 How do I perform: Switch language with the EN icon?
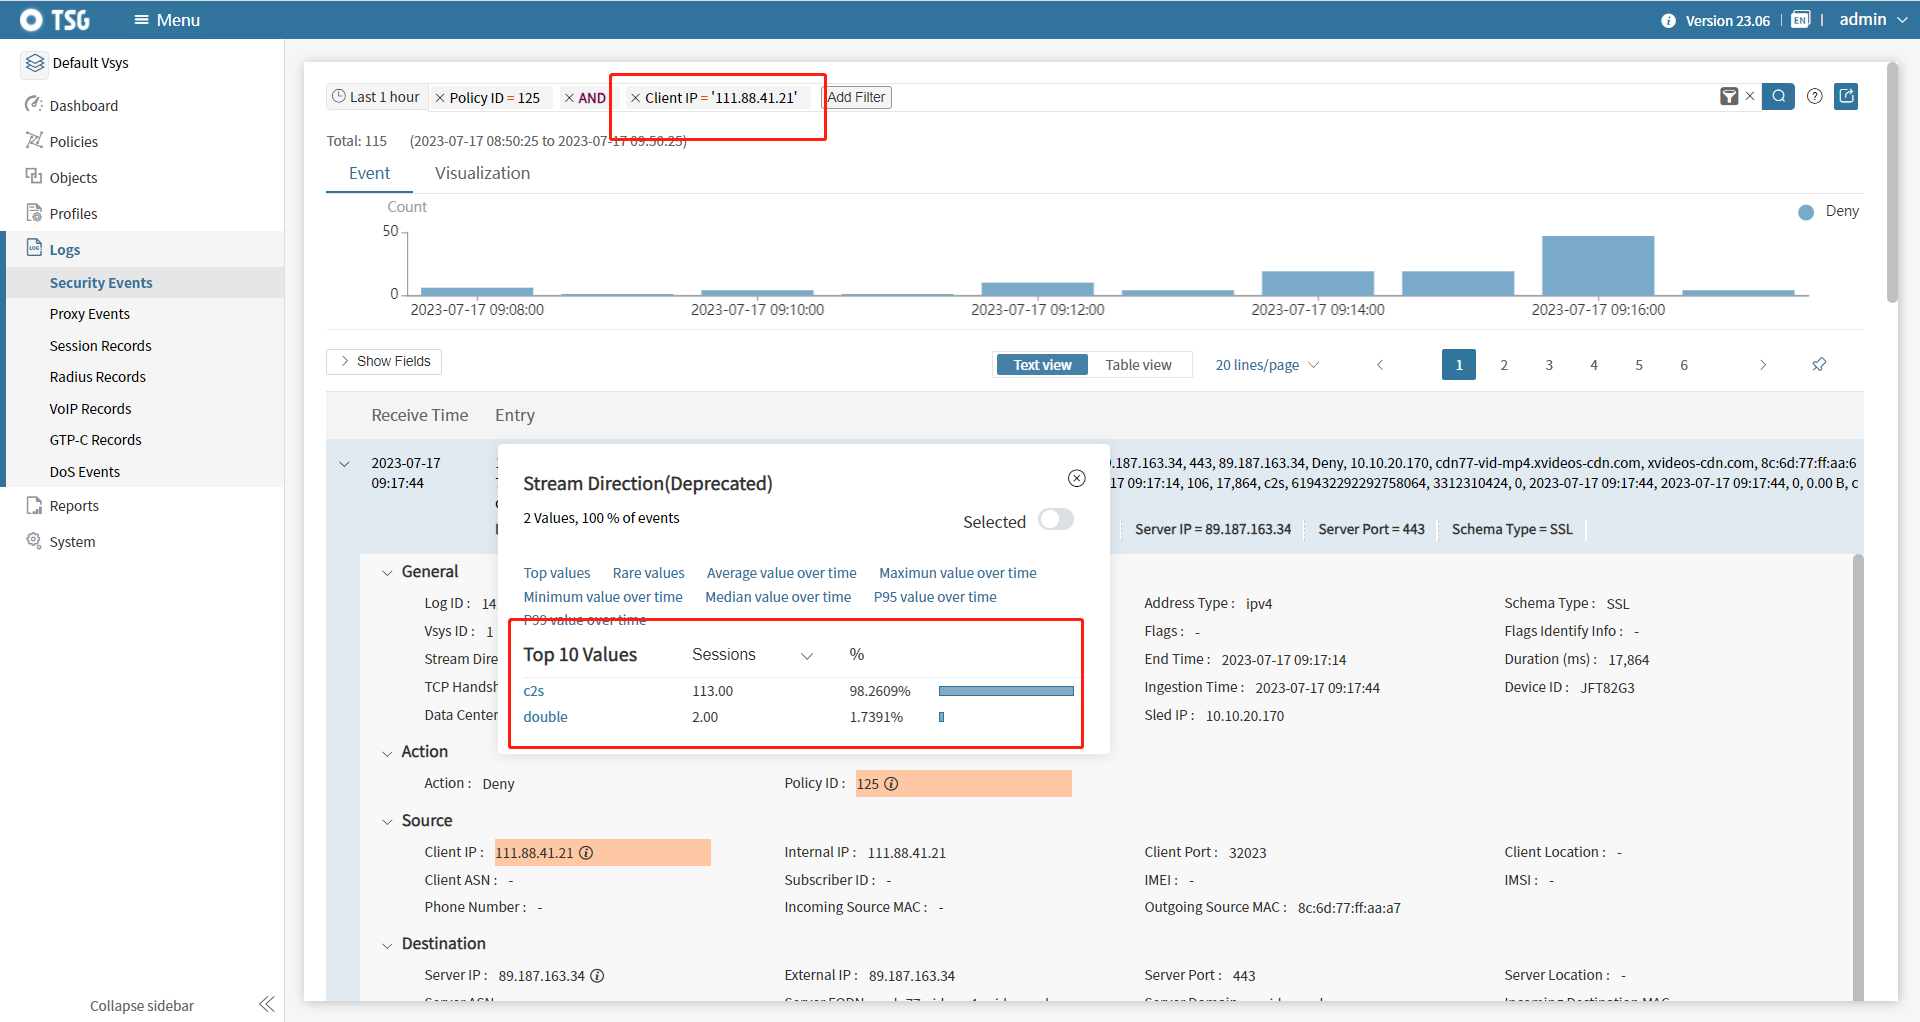click(x=1800, y=20)
